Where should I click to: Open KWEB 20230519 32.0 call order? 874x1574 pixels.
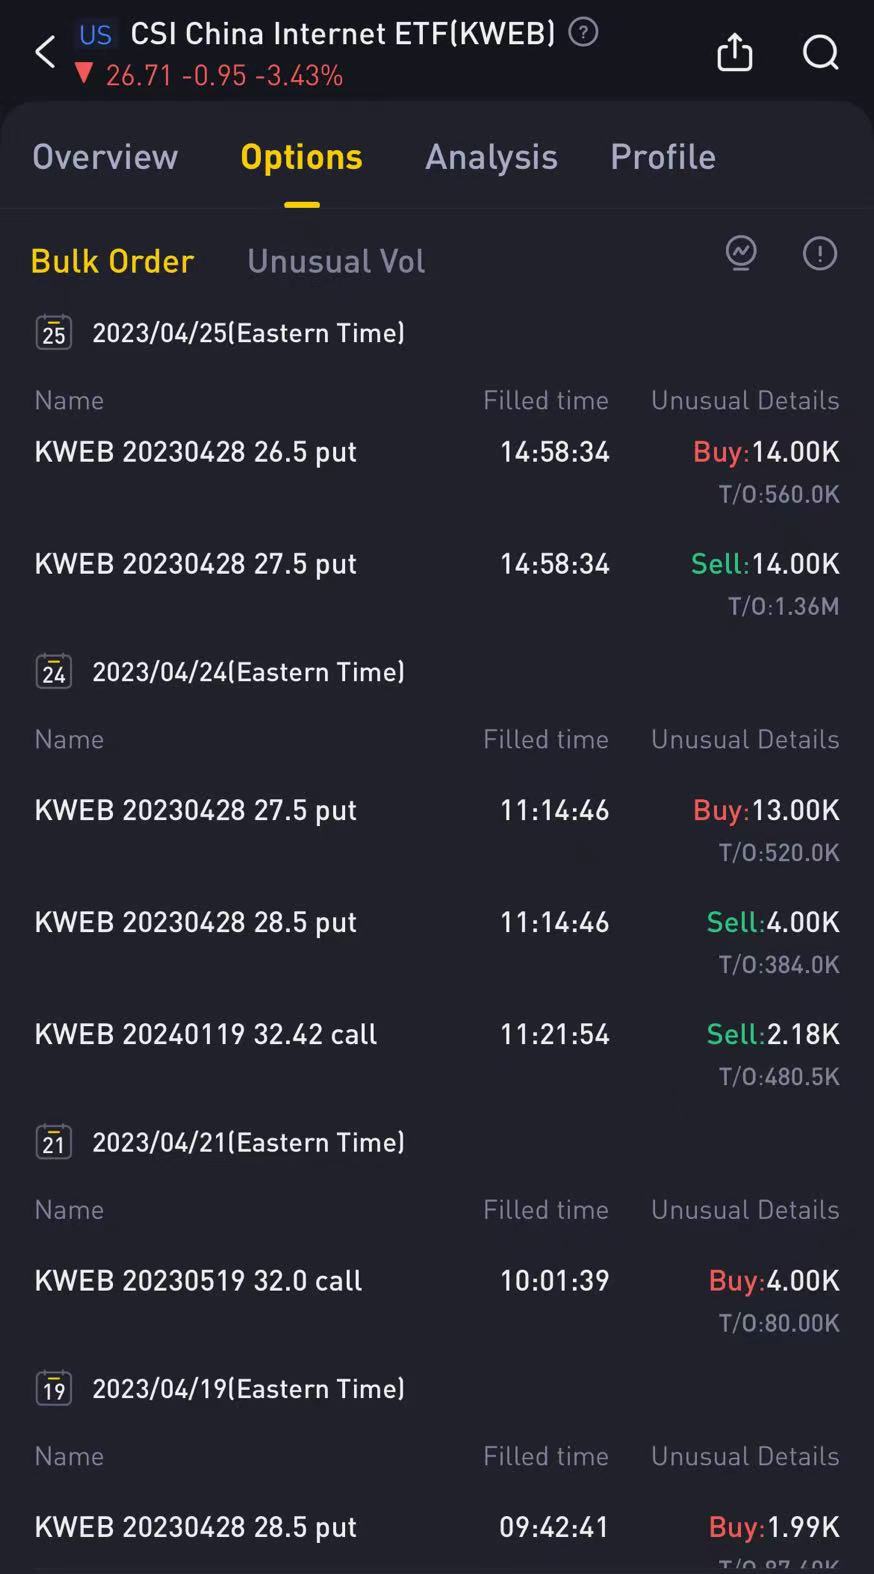pos(198,1281)
